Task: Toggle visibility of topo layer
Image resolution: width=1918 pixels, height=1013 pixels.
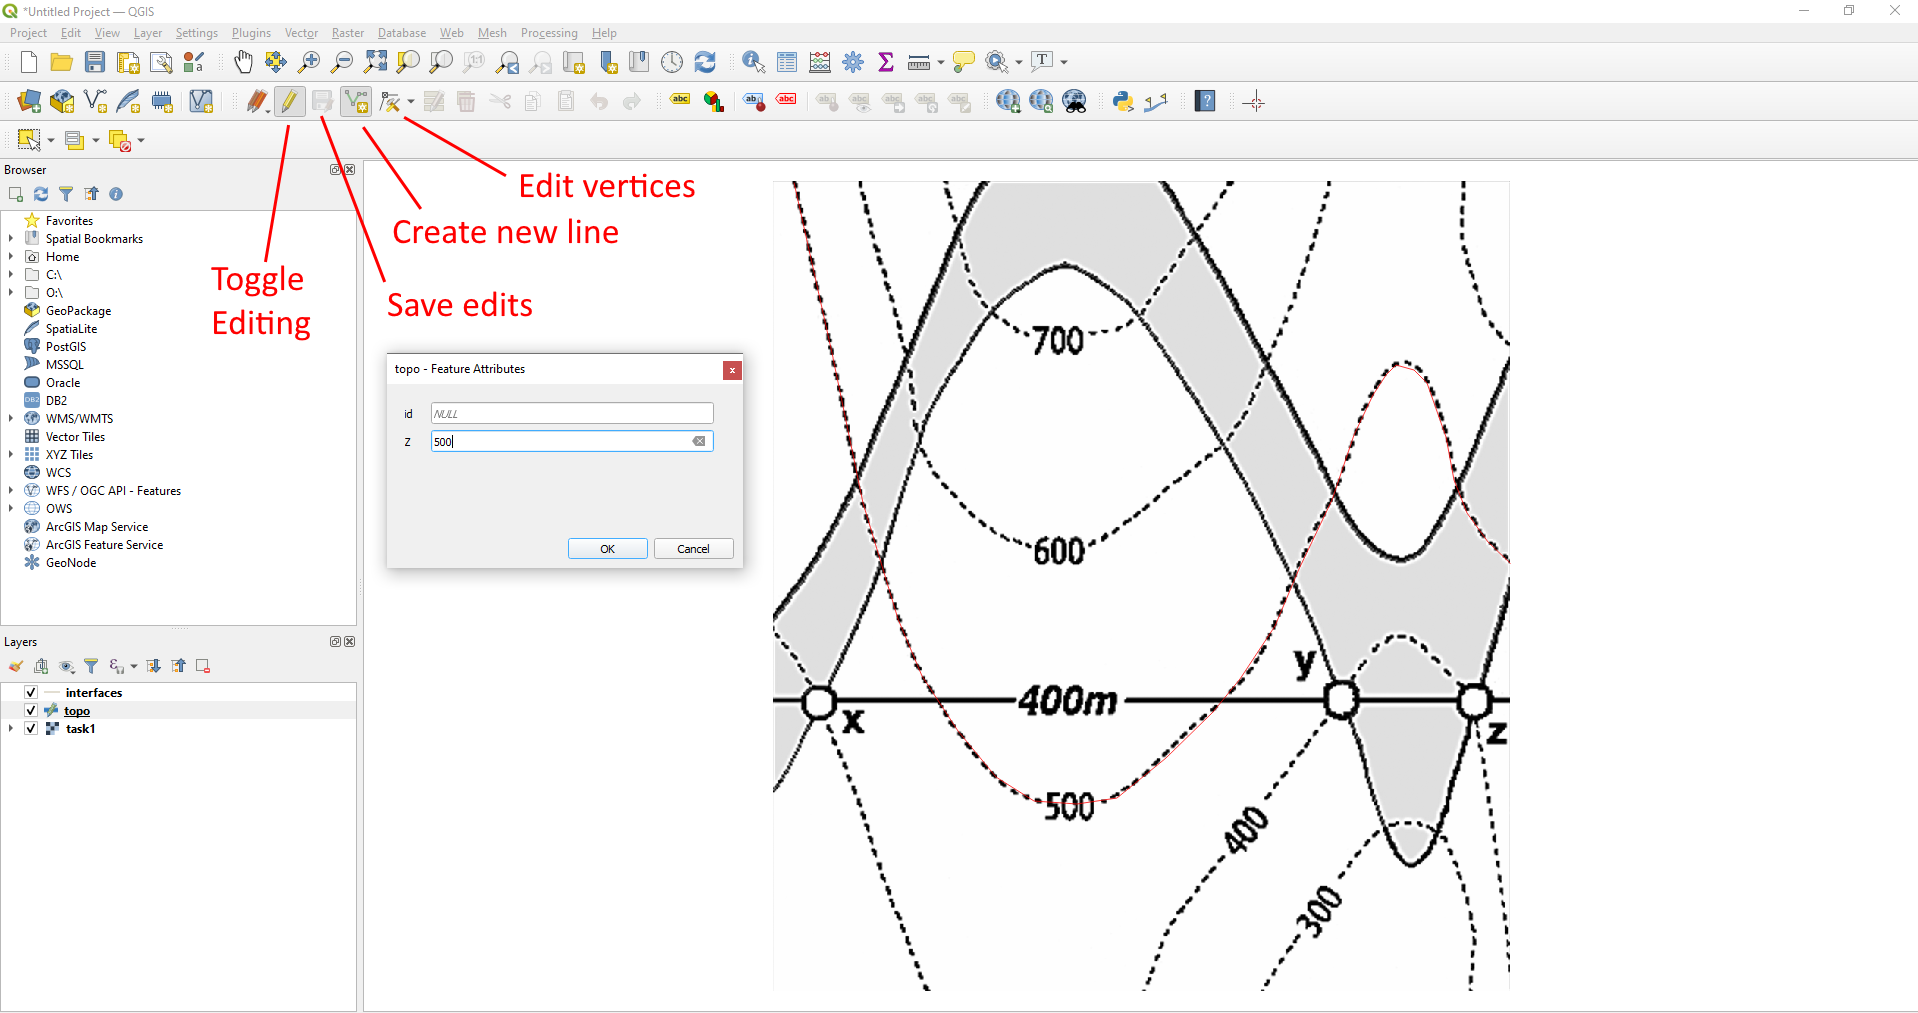Action: pos(31,710)
